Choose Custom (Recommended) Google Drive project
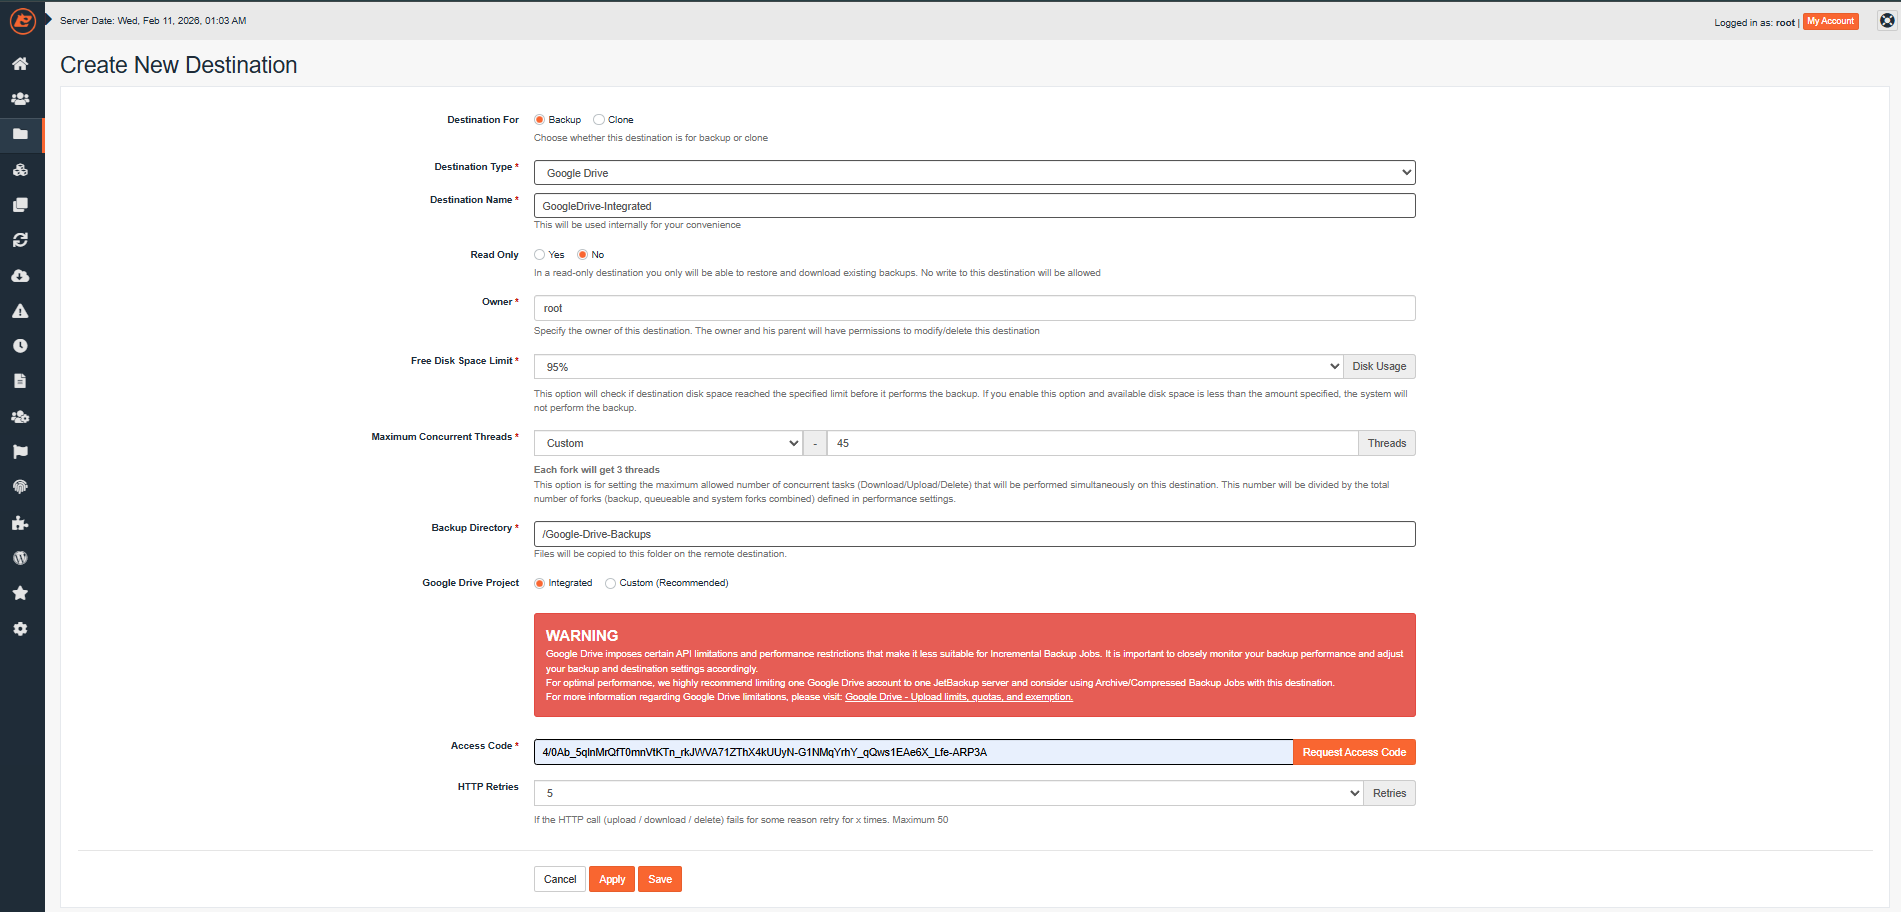The image size is (1901, 912). pyautogui.click(x=610, y=584)
